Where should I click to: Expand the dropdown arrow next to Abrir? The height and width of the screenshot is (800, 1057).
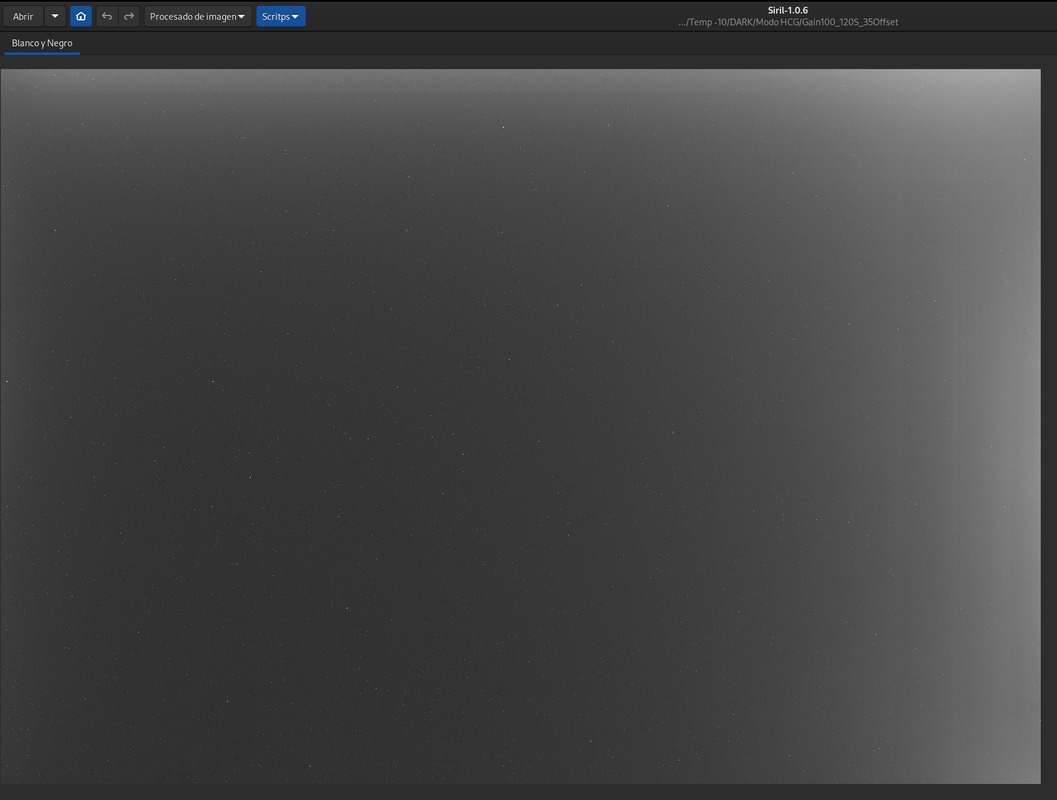point(55,16)
